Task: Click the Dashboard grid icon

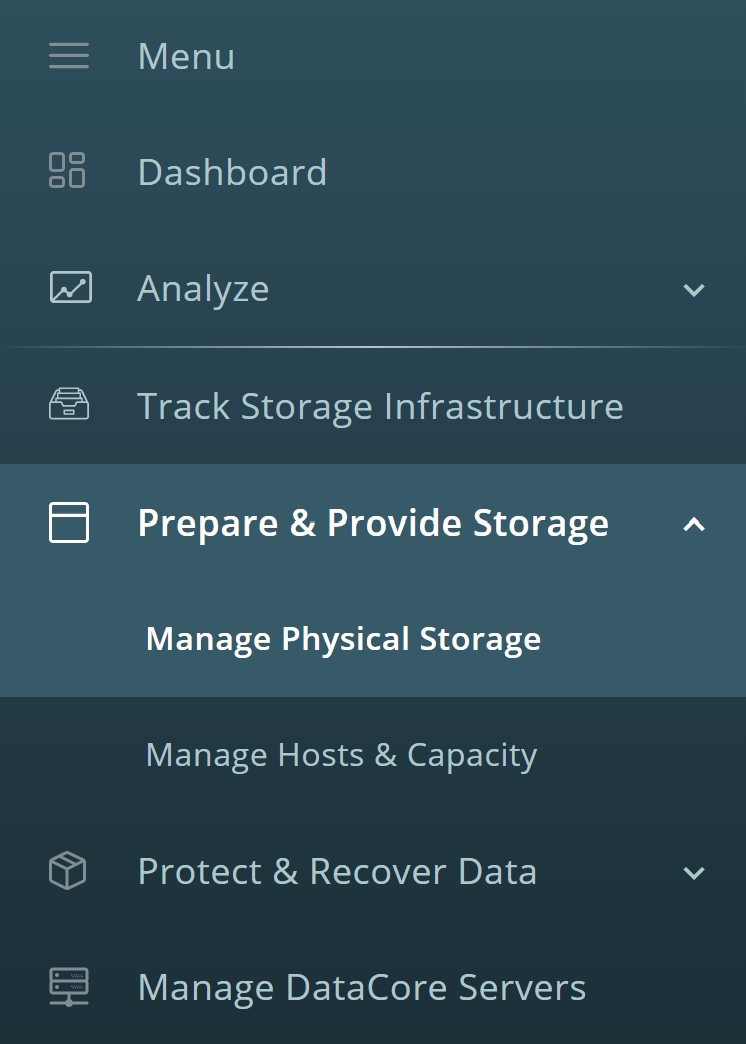Action: [67, 170]
